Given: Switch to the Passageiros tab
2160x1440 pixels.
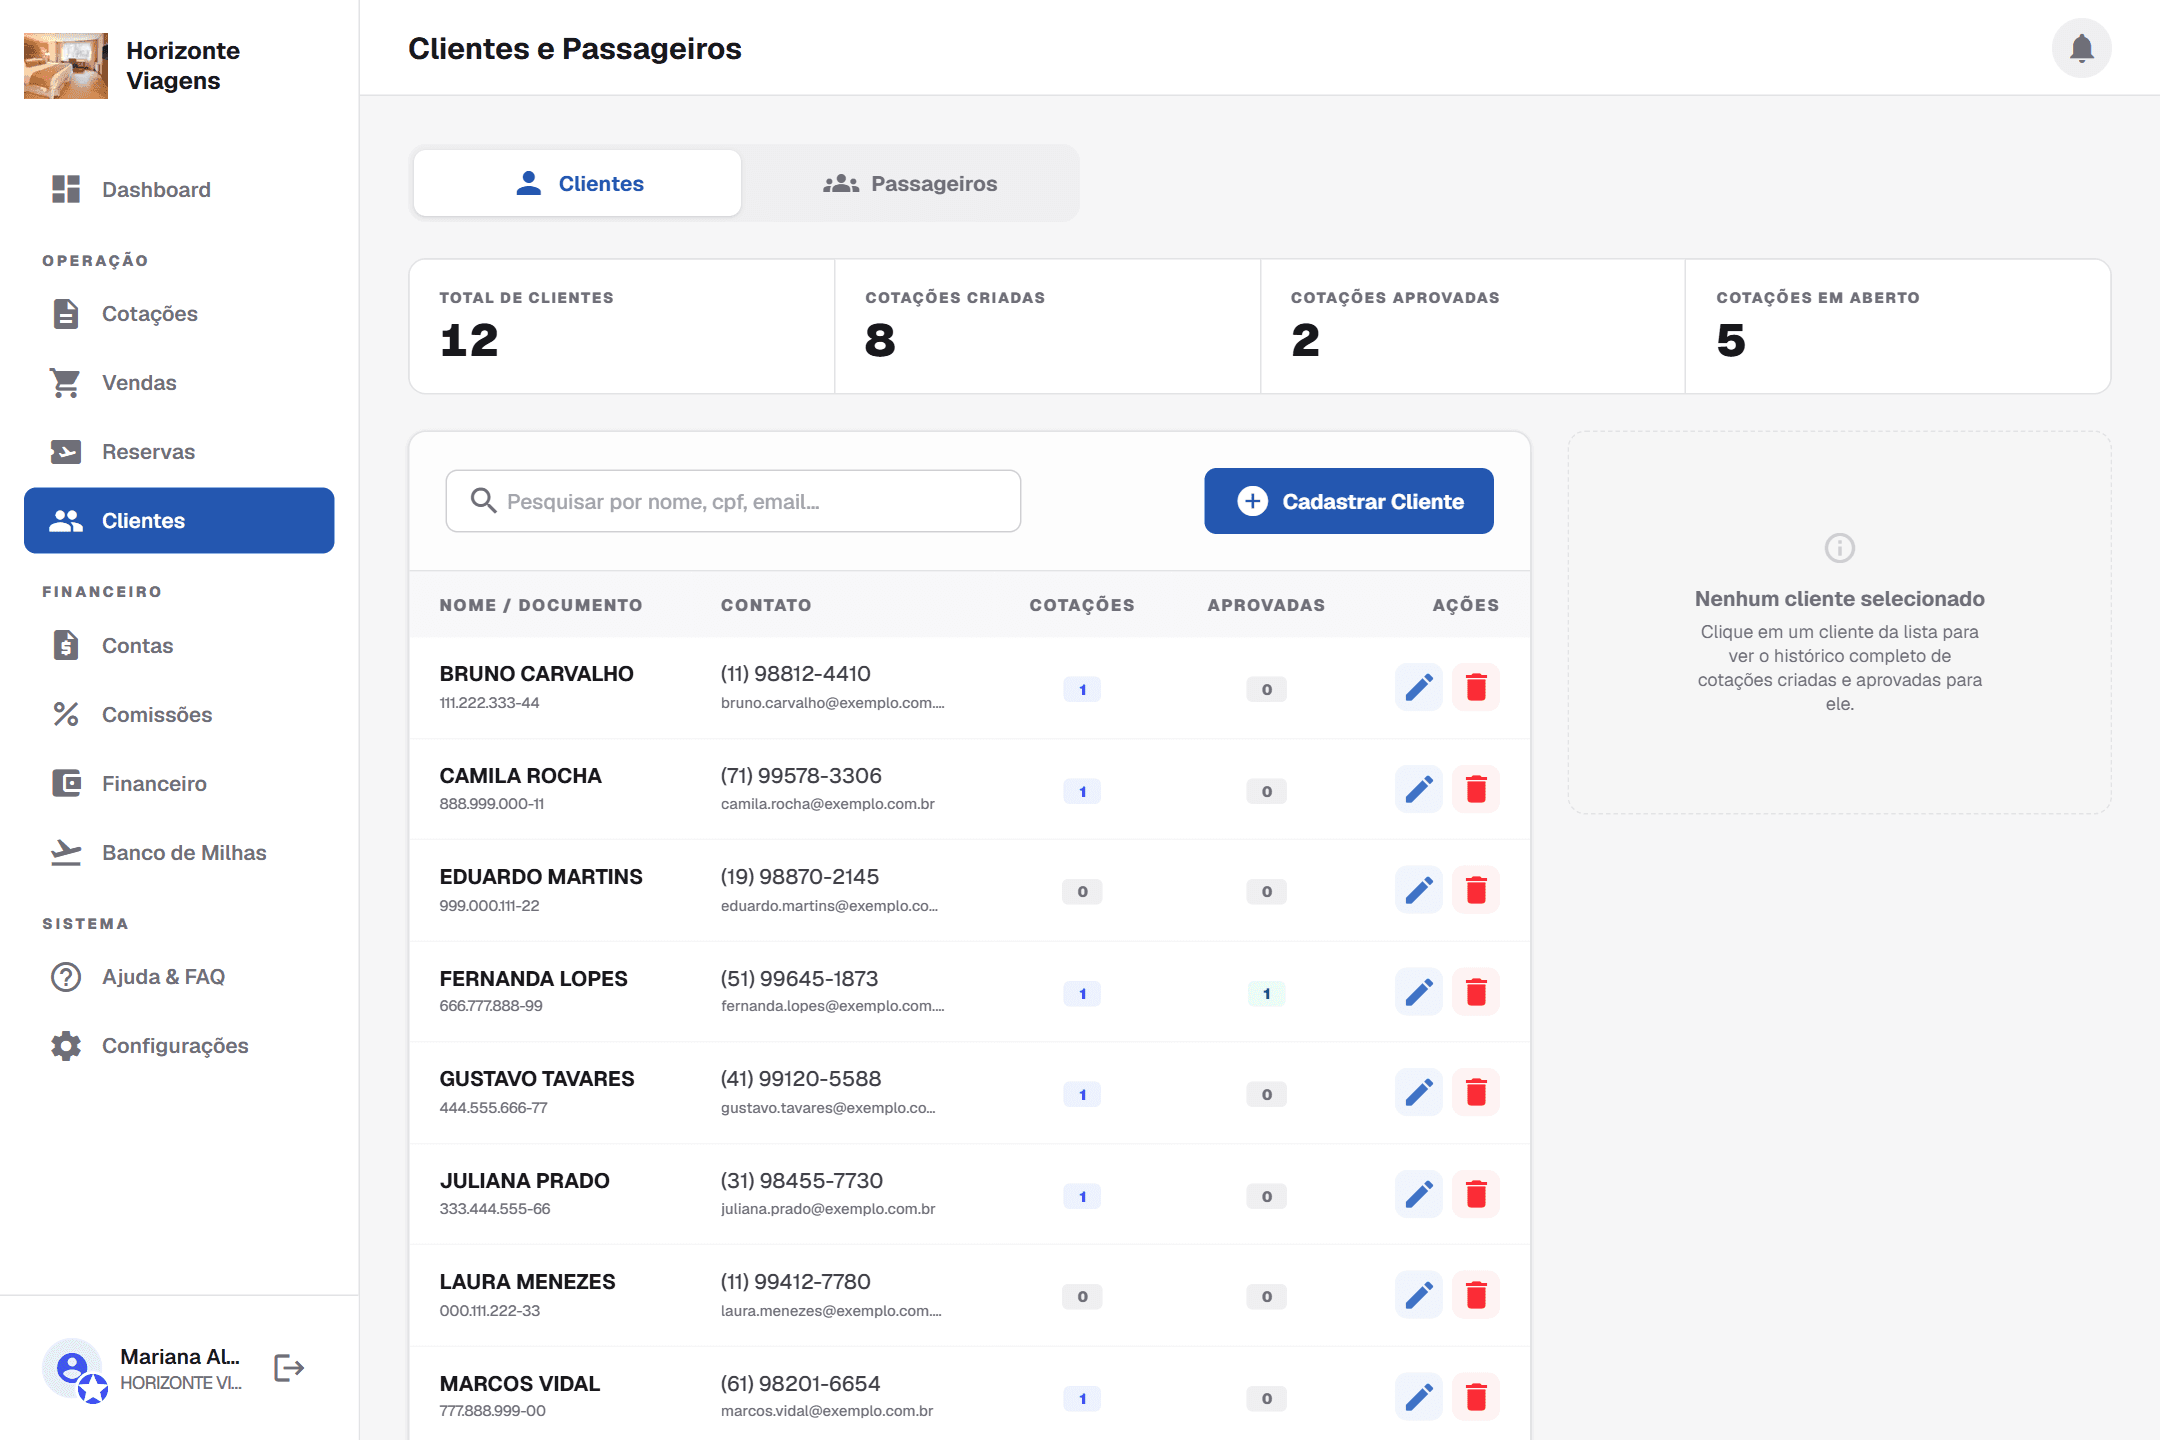Looking at the screenshot, I should coord(910,183).
